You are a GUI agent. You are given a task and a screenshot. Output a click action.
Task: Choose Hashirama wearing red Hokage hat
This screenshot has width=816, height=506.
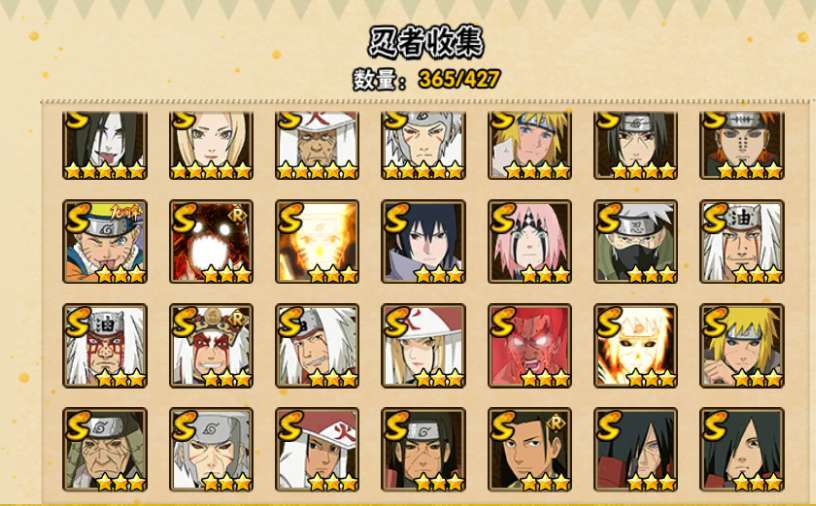point(317,450)
